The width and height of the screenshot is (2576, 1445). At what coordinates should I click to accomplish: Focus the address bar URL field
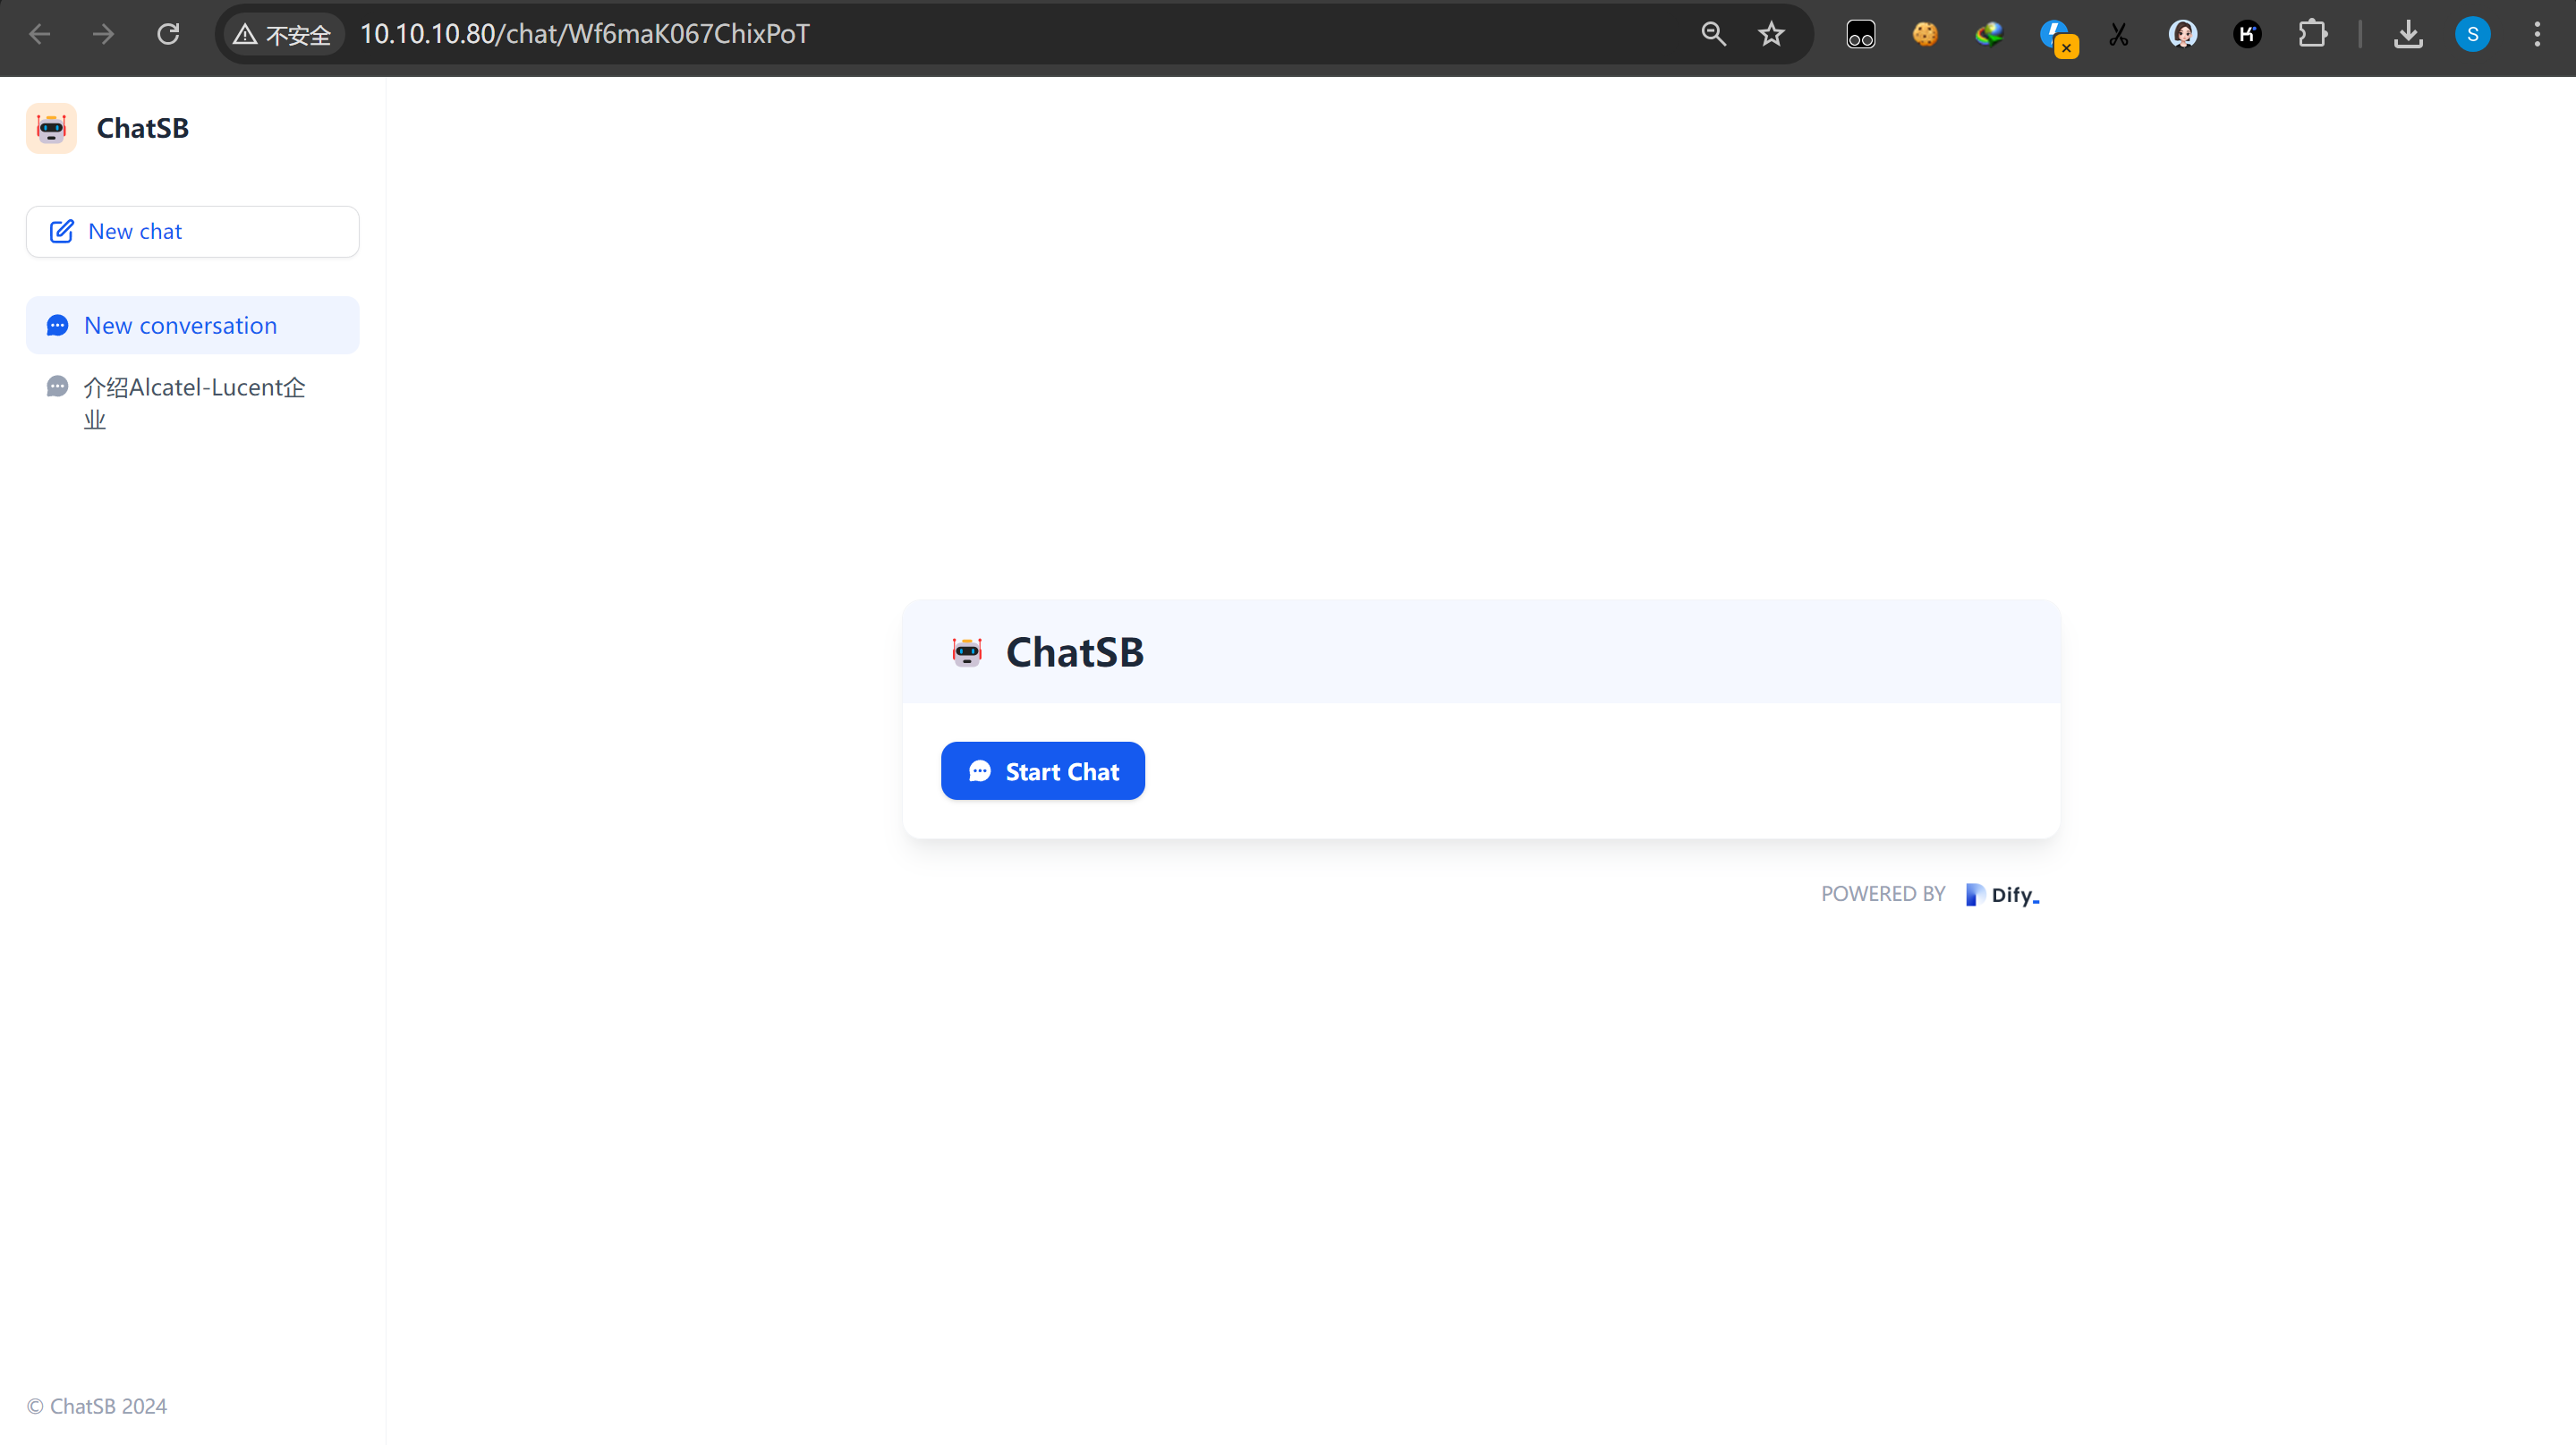[1000, 34]
